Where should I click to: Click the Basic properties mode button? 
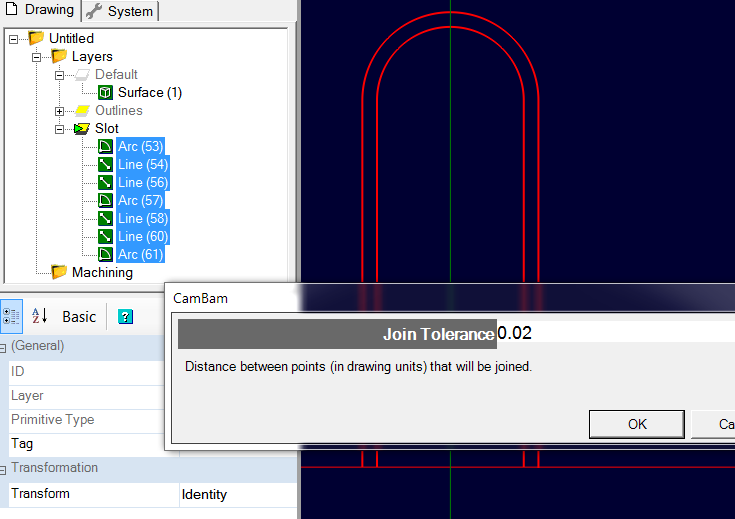tap(79, 317)
